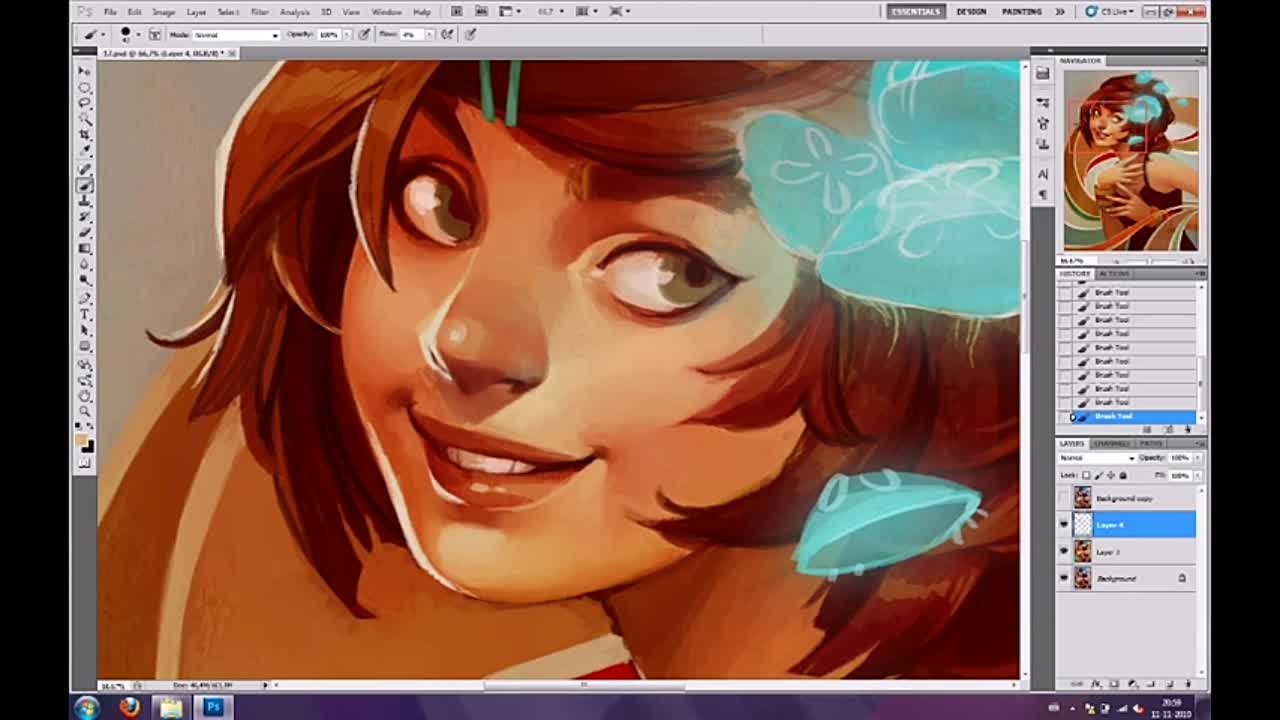Select the Move tool
The height and width of the screenshot is (720, 1280).
click(85, 71)
